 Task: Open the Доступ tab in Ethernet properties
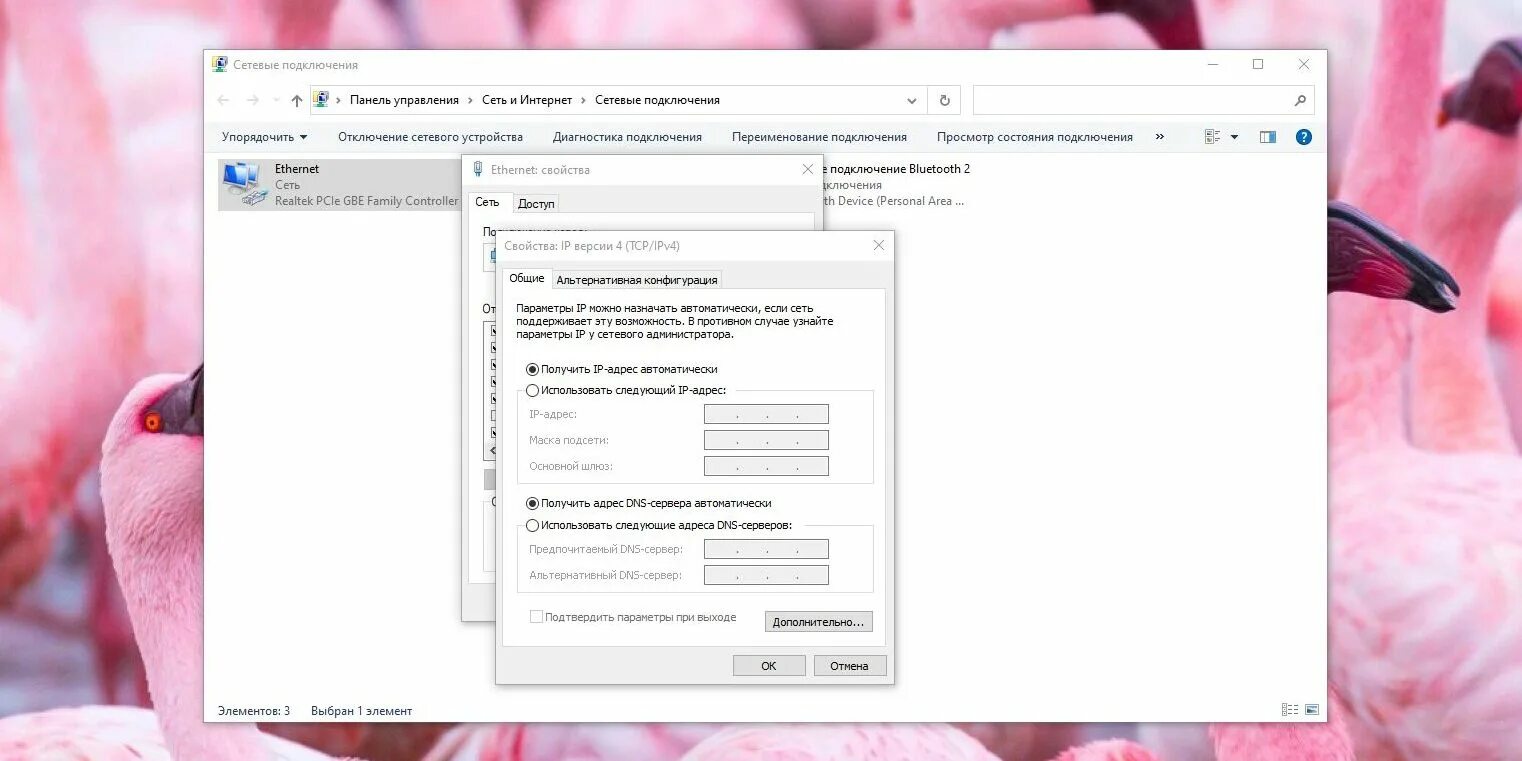(x=536, y=204)
